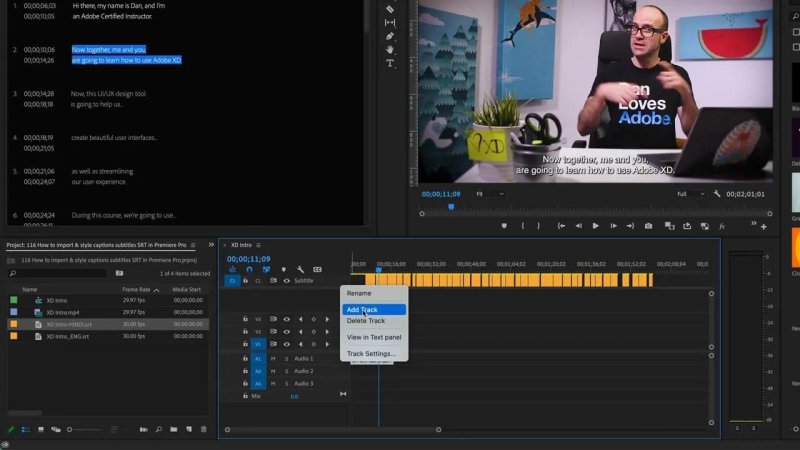Screen dimensions: 800x450
Task: Toggle snap in timeline magnet icon
Action: pyautogui.click(x=249, y=269)
